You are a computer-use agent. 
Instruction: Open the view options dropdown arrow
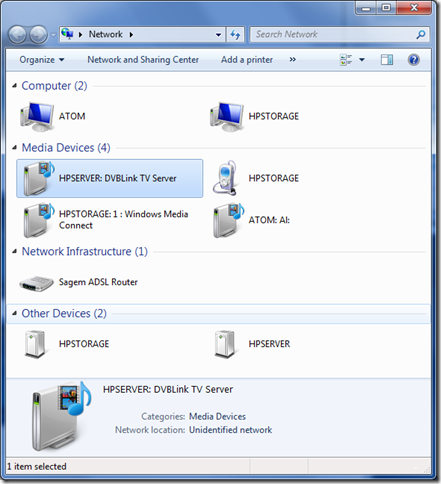pyautogui.click(x=362, y=60)
